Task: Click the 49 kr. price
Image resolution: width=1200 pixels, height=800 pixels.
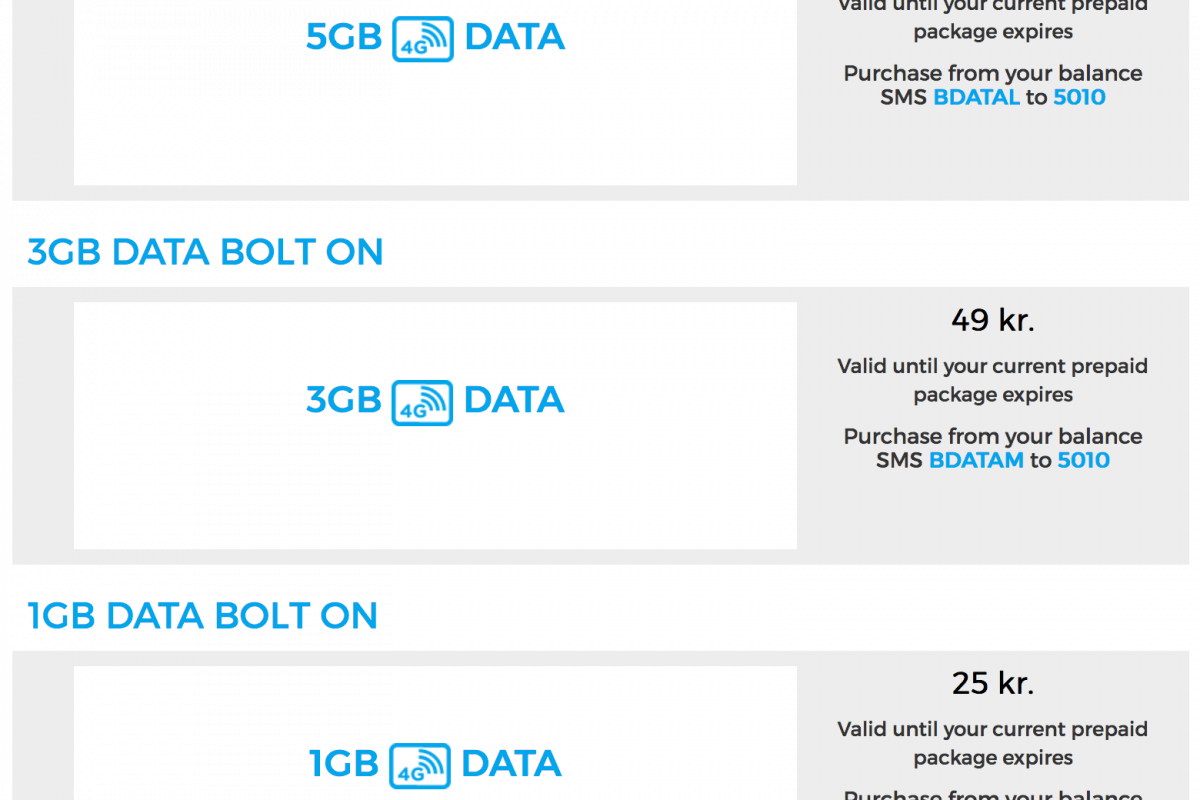Action: coord(992,320)
